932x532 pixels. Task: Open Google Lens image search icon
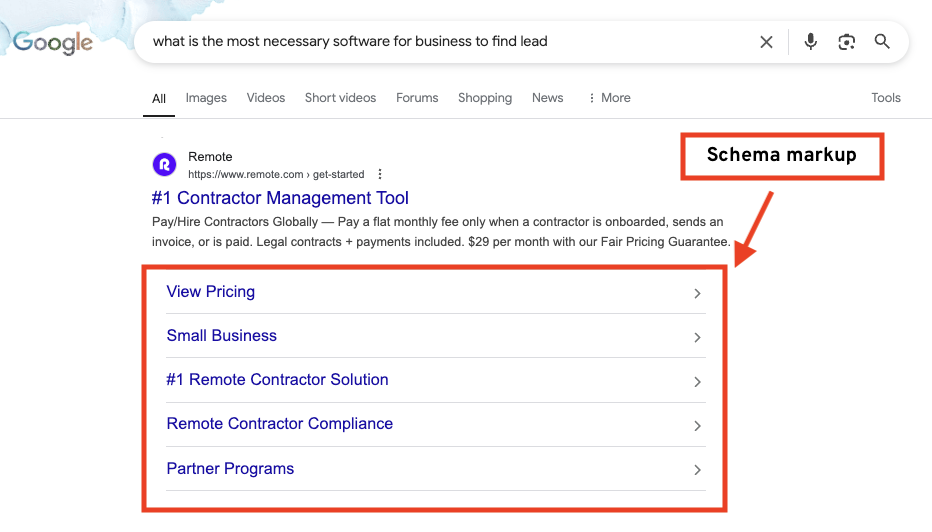tap(846, 42)
